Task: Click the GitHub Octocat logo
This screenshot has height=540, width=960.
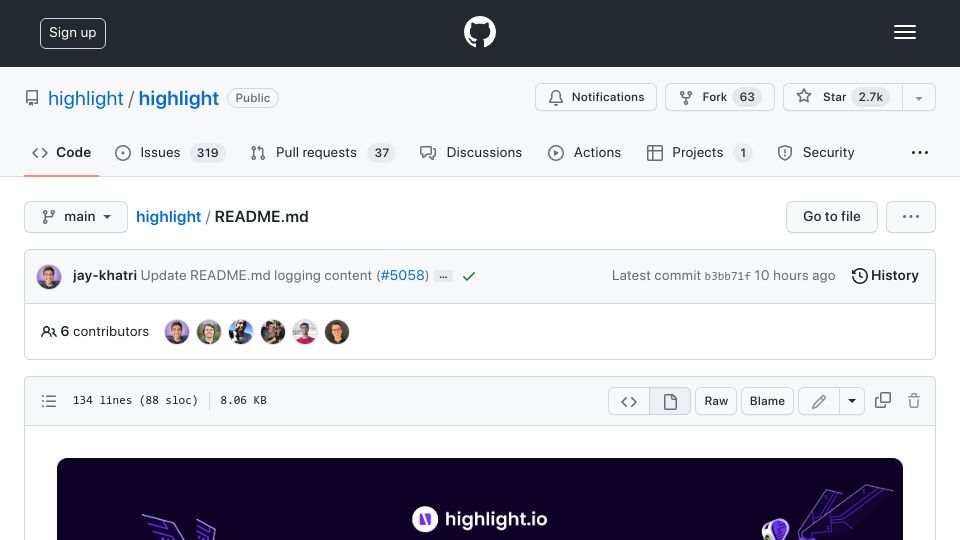Action: click(x=479, y=32)
